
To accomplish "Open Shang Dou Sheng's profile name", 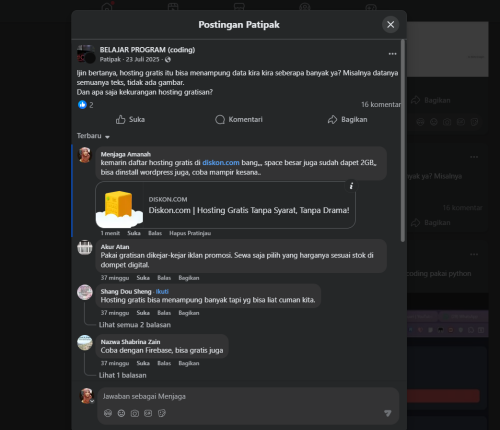I will click(126, 292).
